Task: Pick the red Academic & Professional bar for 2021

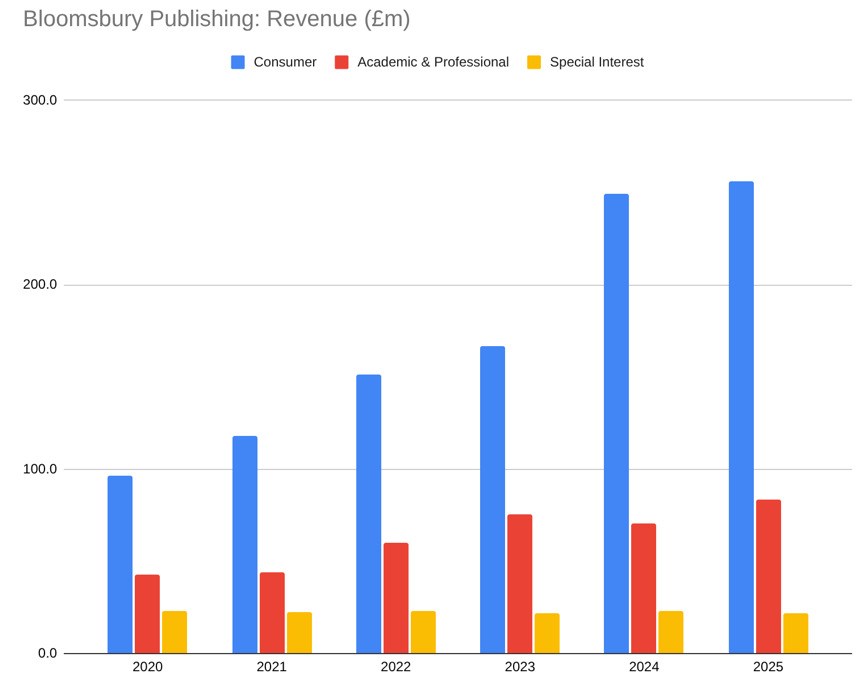Action: click(x=272, y=613)
